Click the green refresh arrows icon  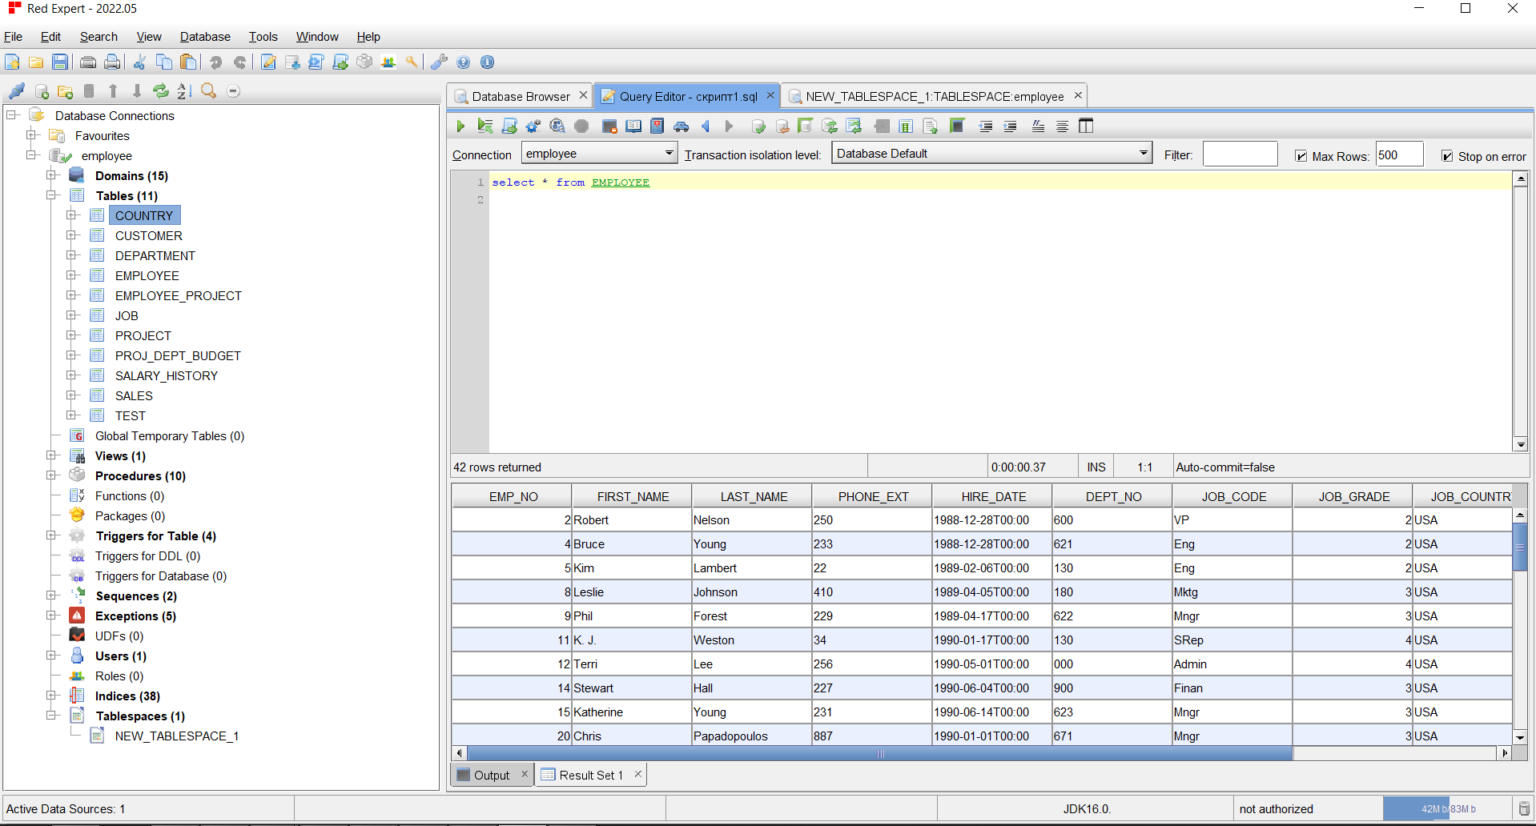point(160,91)
